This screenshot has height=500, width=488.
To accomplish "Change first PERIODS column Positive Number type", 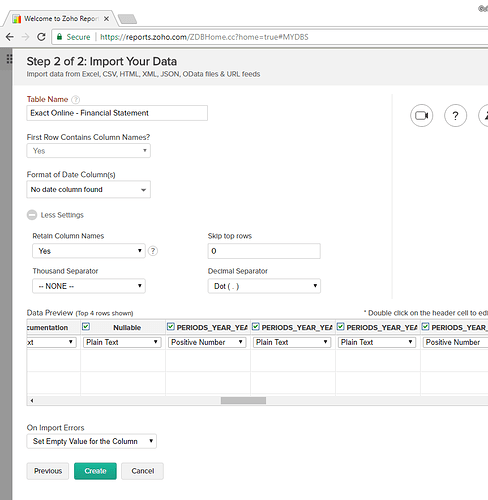I will coord(207,342).
